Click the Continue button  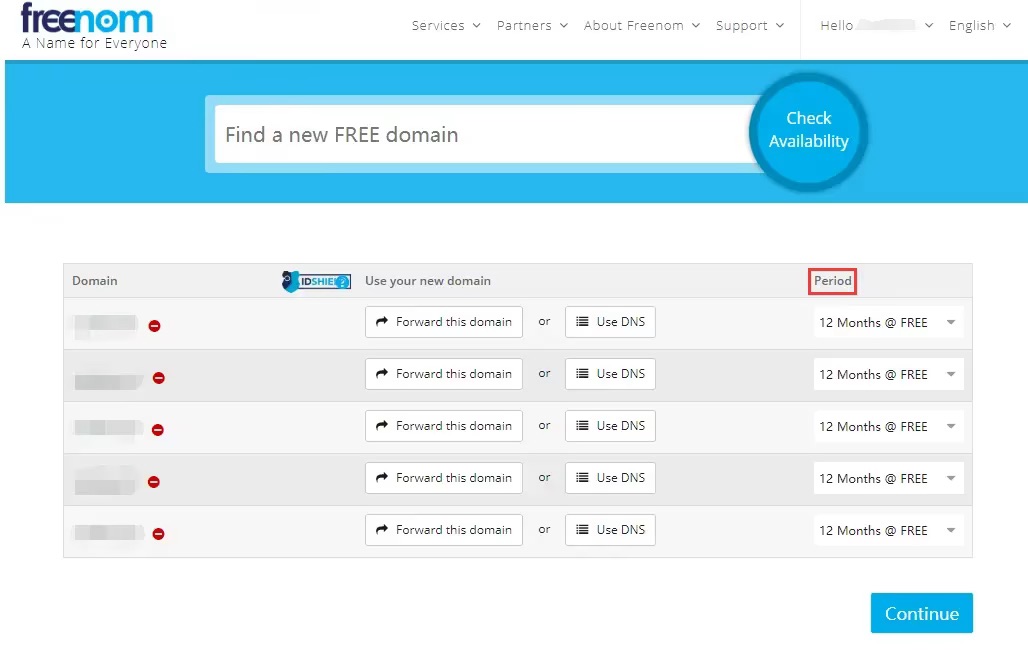(x=921, y=614)
